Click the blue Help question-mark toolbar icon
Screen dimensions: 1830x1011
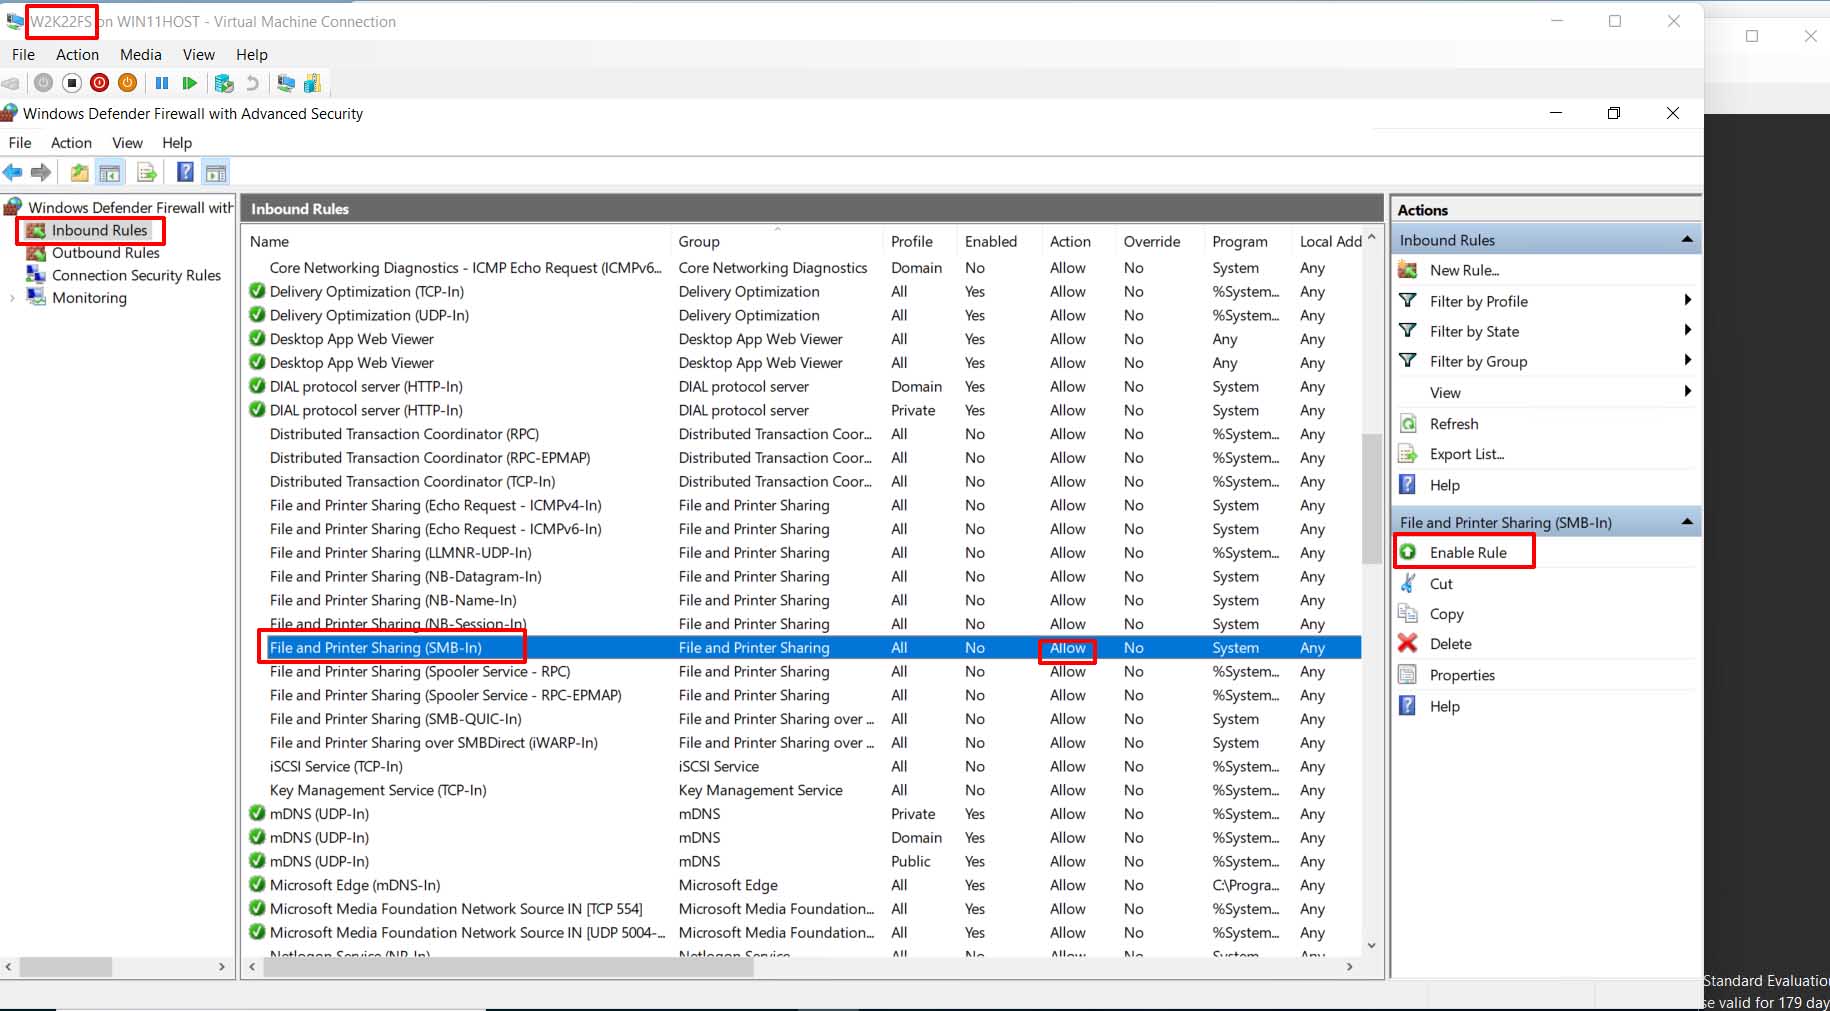coord(185,172)
